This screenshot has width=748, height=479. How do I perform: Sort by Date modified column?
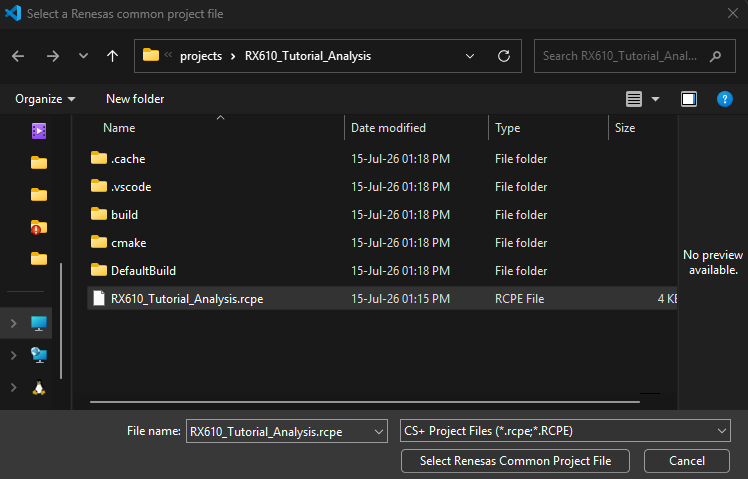[388, 128]
